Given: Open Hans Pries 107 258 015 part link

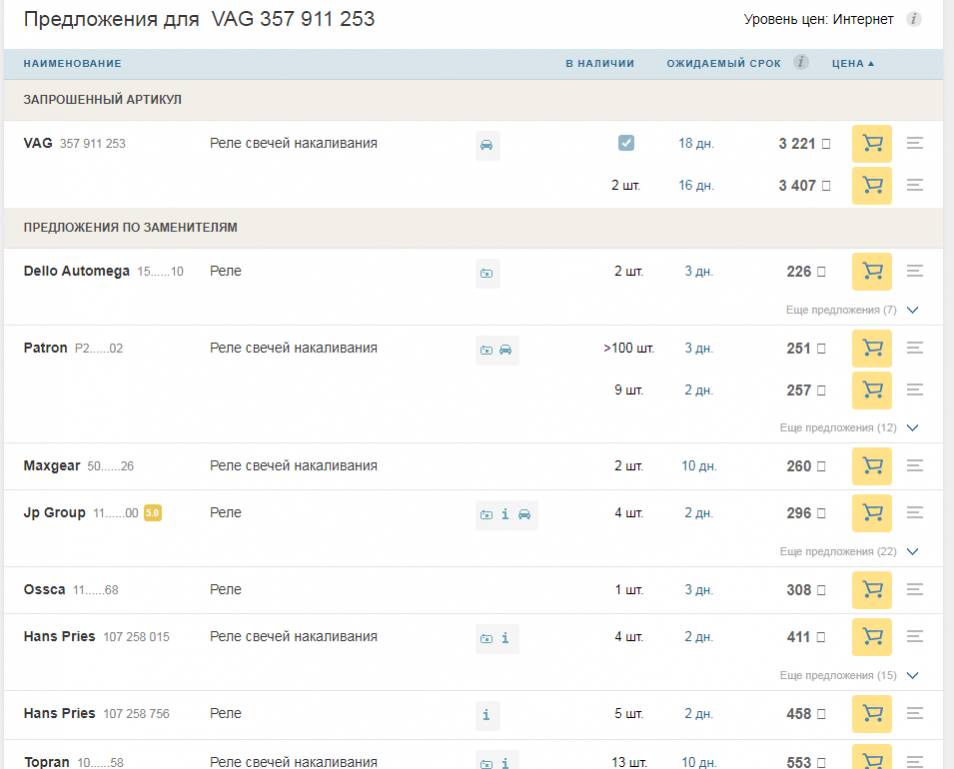Looking at the screenshot, I should [x=136, y=637].
